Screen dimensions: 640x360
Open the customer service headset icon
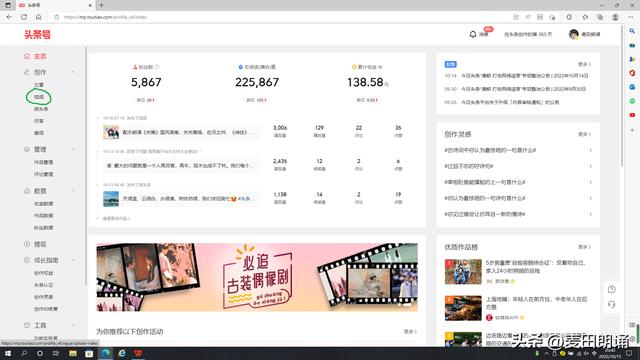tap(611, 304)
